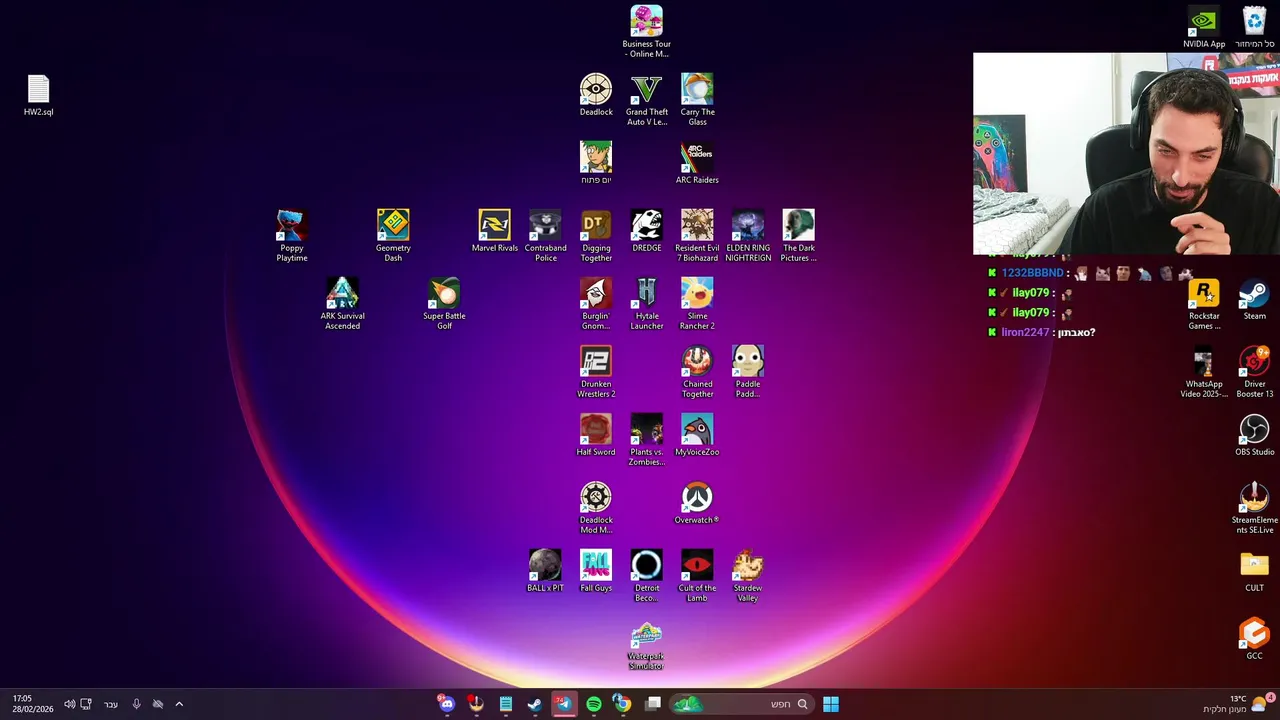Image resolution: width=1280 pixels, height=720 pixels.
Task: Switch to Steam in the taskbar
Action: 535,704
